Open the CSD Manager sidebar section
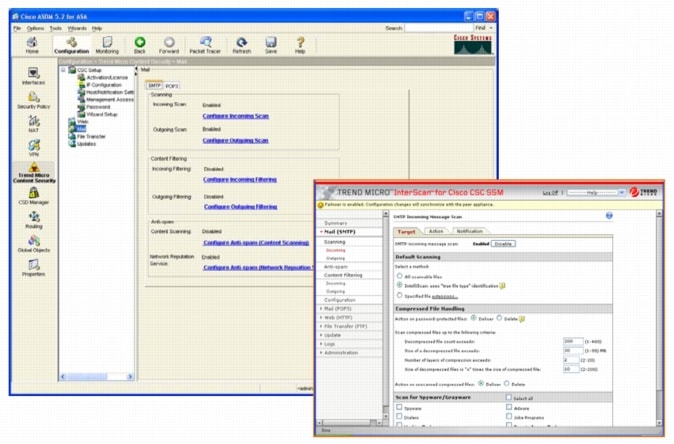The image size is (674, 444). click(34, 196)
